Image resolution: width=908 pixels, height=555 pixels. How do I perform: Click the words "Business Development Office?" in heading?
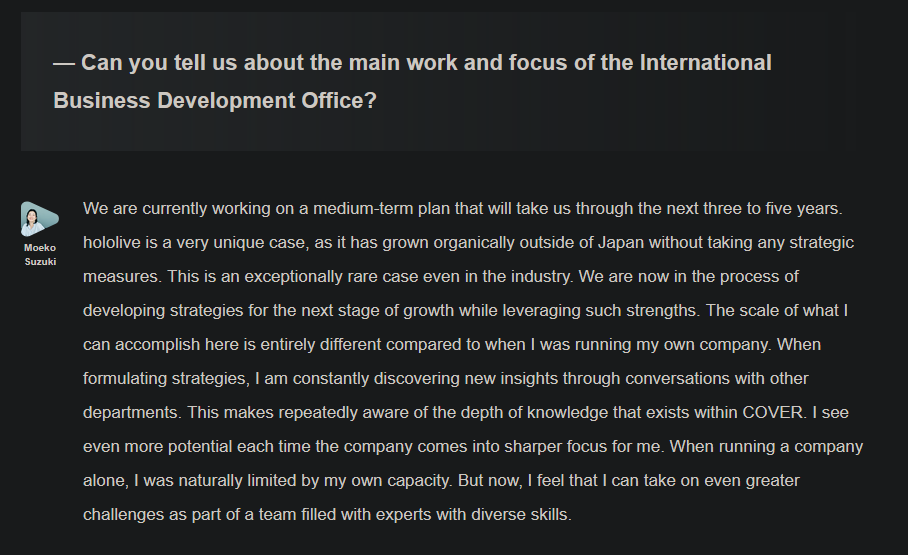[215, 101]
